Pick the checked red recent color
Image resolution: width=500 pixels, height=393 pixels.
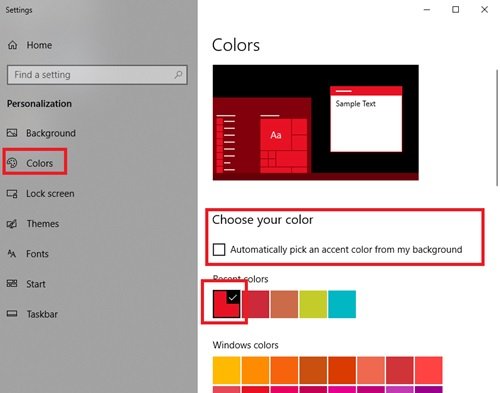tap(226, 304)
